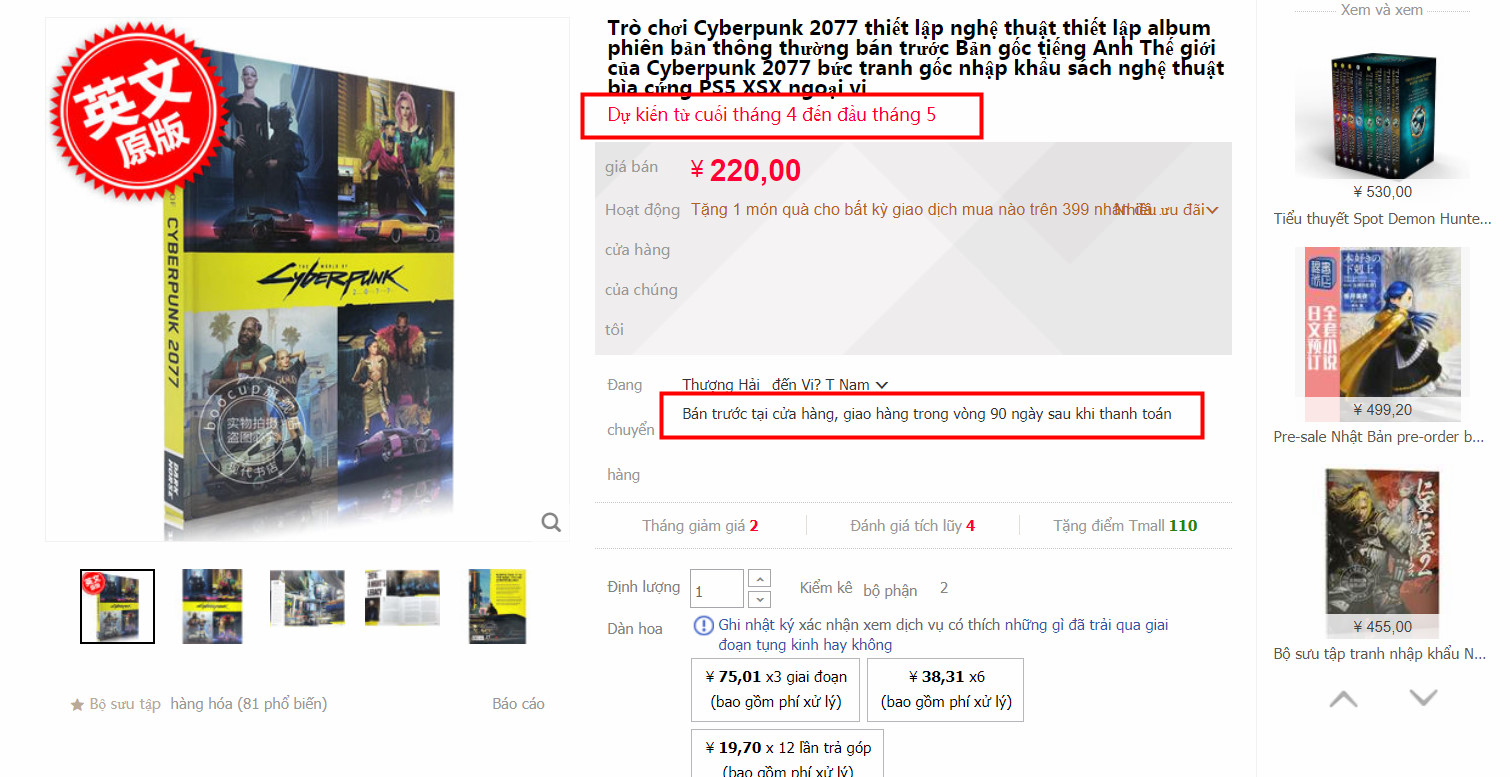The image size is (1510, 777).
Task: Choose the ¥19,70 x 12 installment plan
Action: pyautogui.click(x=787, y=753)
